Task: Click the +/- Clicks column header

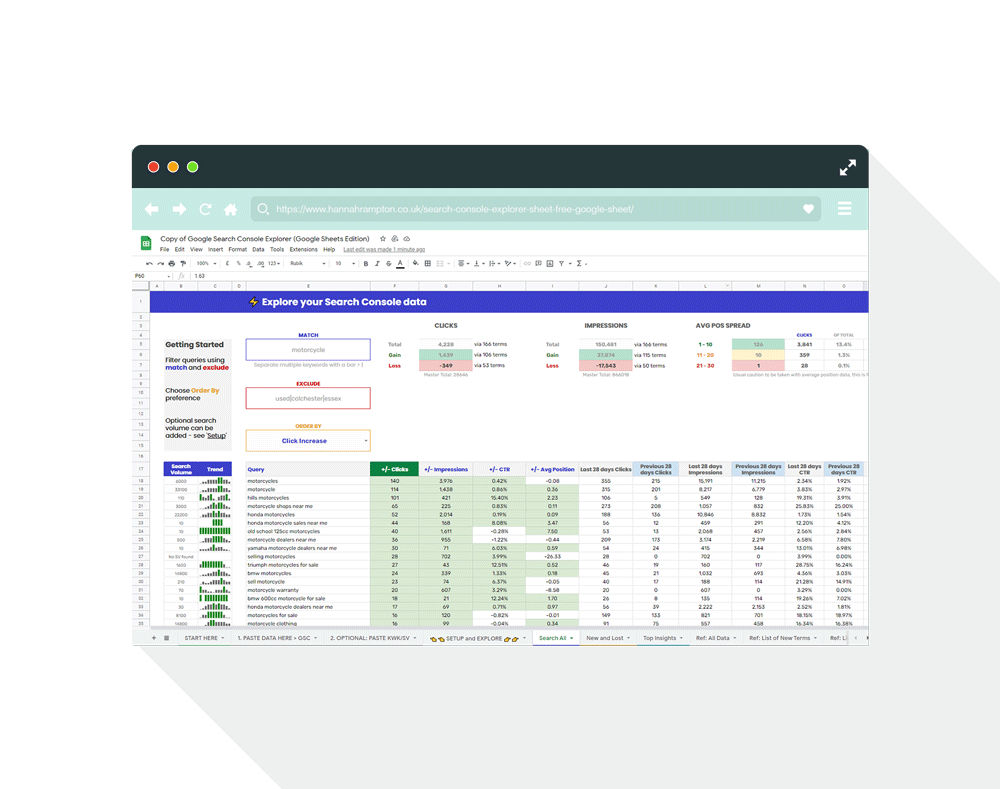Action: pyautogui.click(x=394, y=469)
